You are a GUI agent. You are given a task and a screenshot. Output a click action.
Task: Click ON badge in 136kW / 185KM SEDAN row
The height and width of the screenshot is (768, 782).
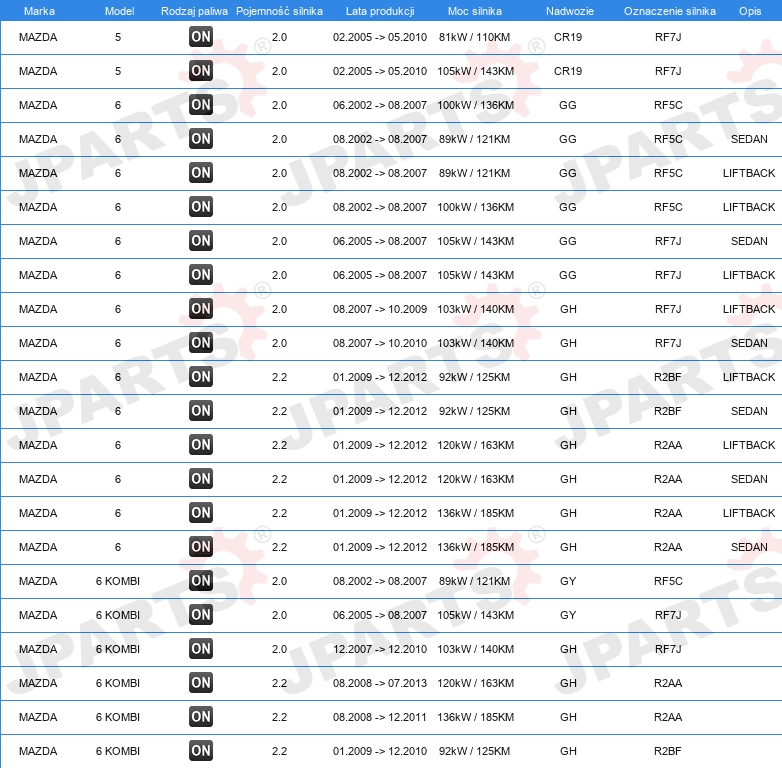201,547
